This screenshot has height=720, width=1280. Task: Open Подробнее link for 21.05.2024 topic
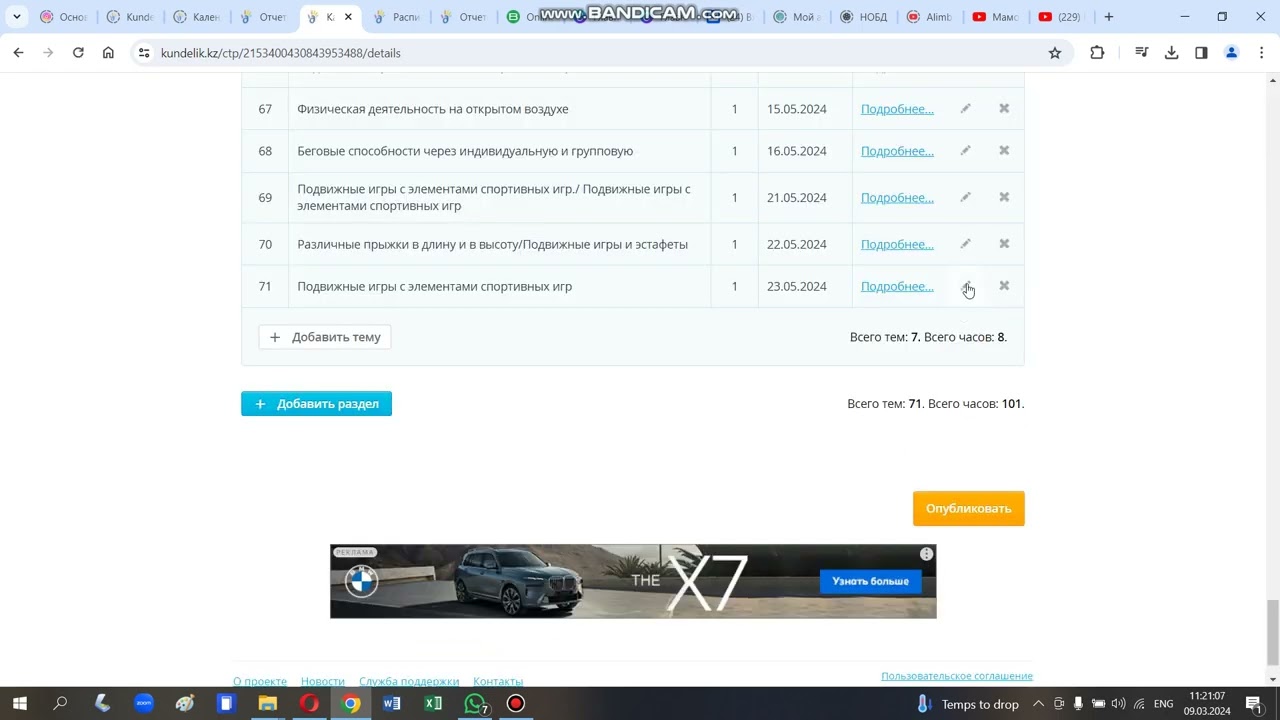pyautogui.click(x=897, y=198)
